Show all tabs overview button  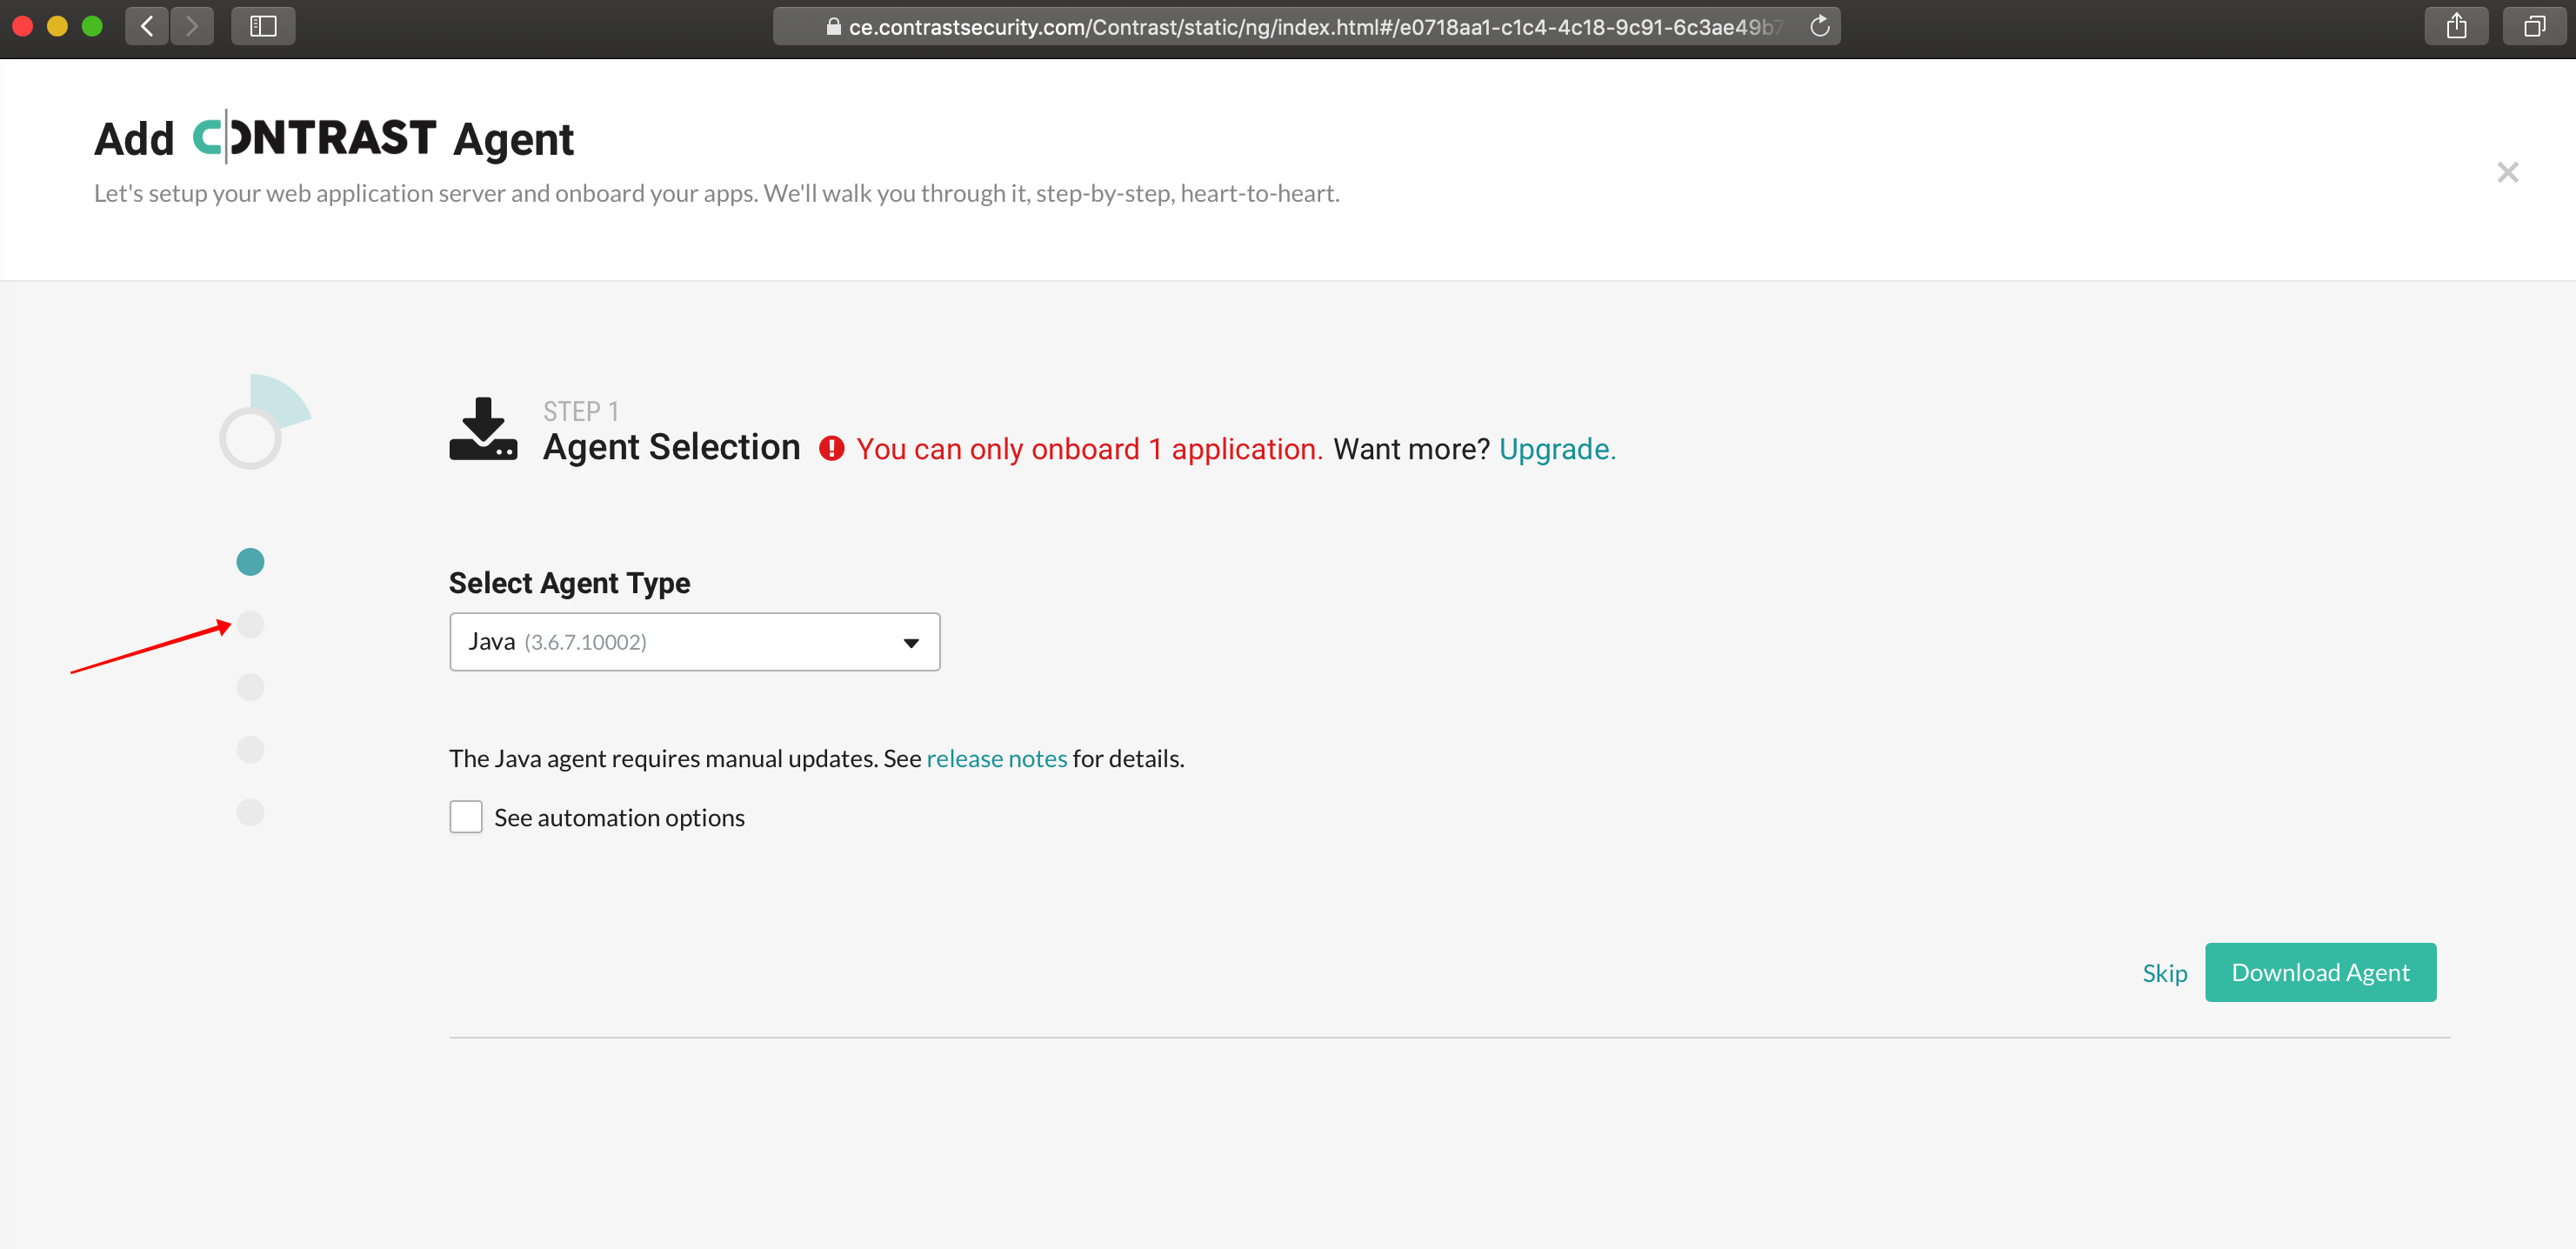point(2534,26)
